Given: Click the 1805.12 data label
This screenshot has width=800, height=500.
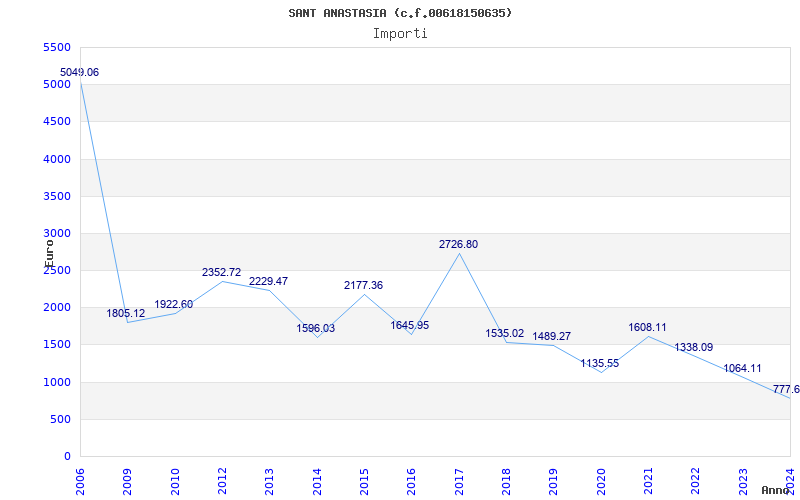Looking at the screenshot, I should coord(126,314).
